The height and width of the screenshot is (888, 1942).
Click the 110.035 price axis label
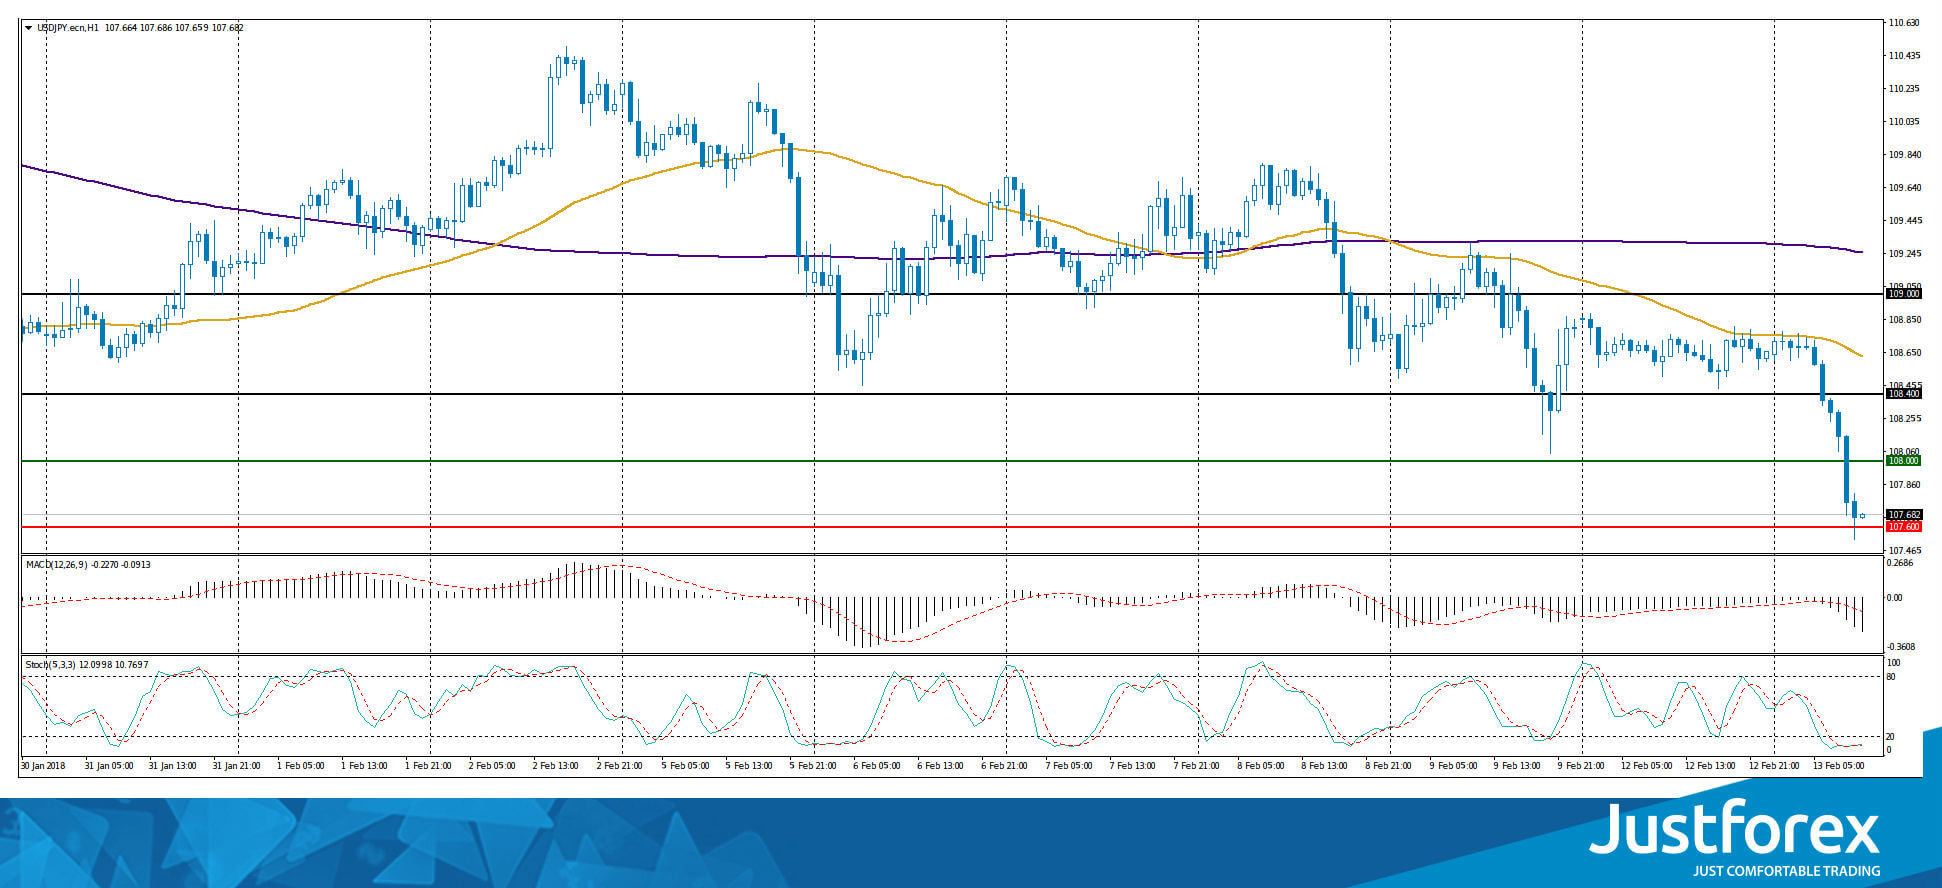click(1904, 122)
